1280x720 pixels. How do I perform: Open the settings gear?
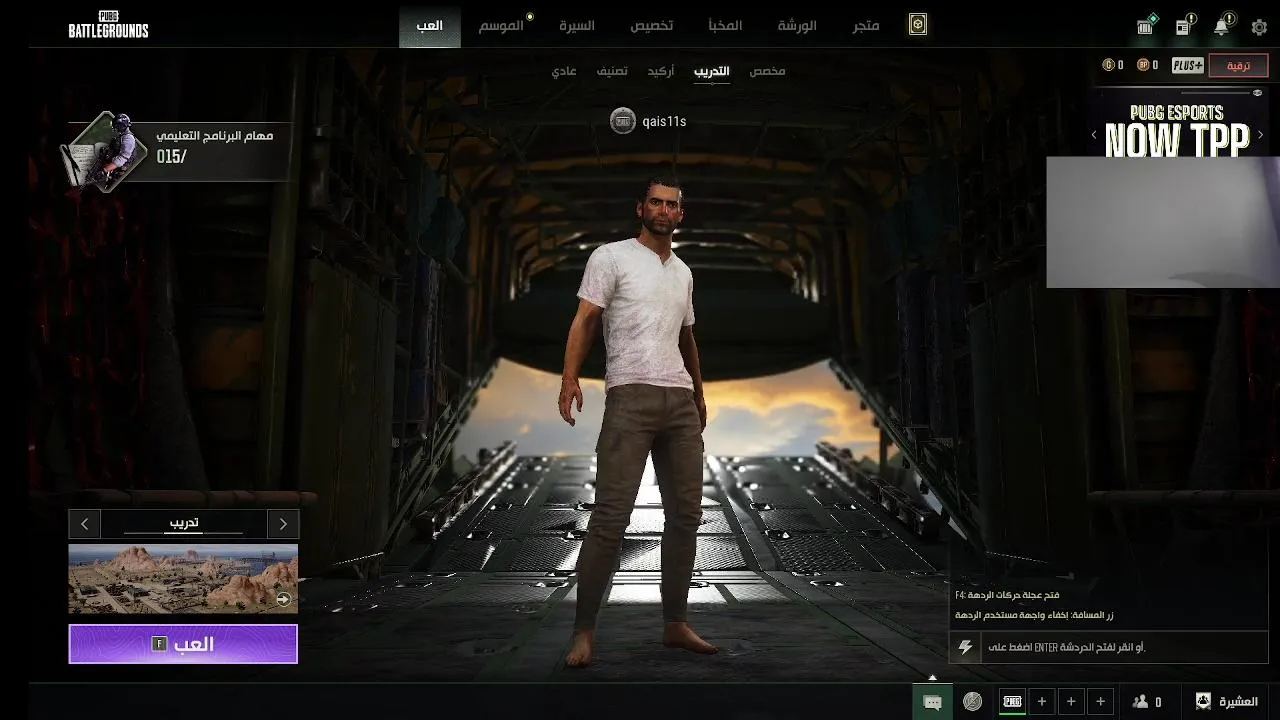tap(1259, 27)
